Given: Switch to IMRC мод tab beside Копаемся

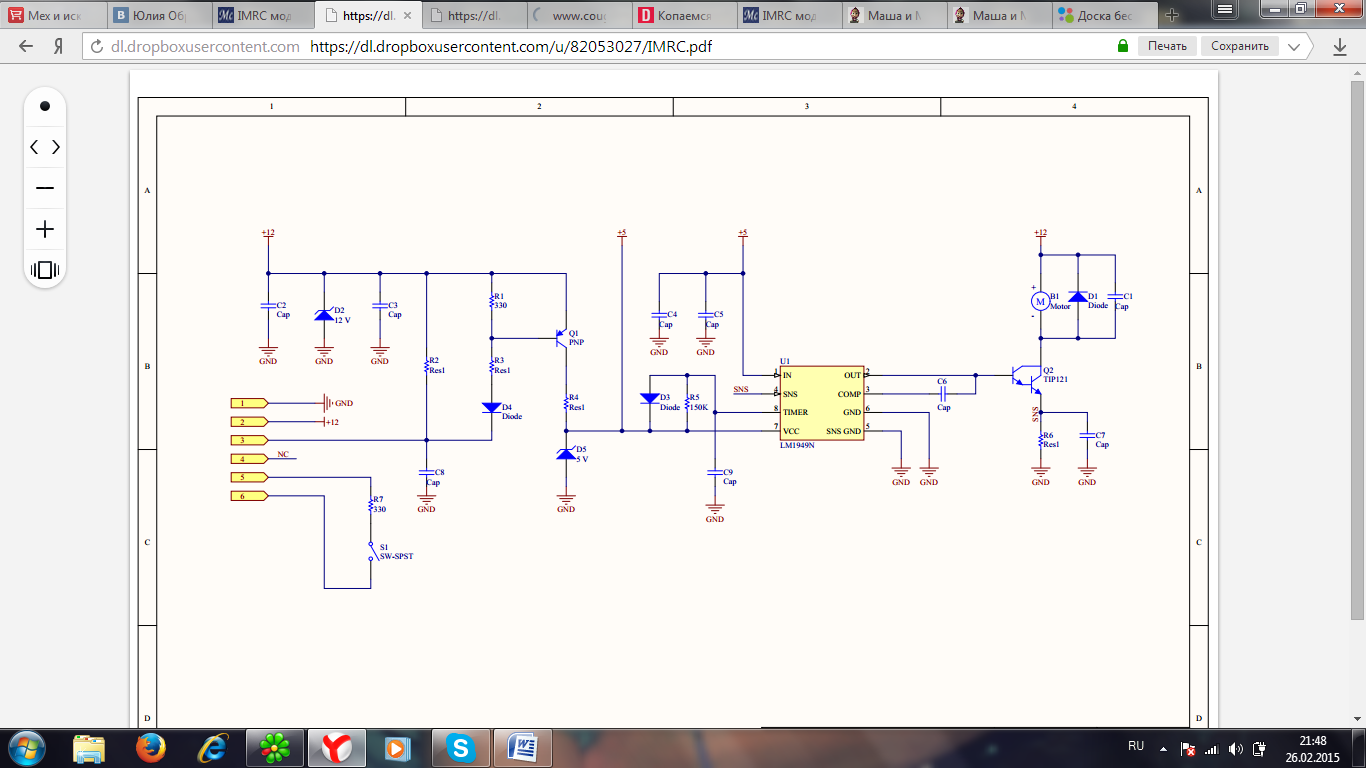Looking at the screenshot, I should 790,15.
